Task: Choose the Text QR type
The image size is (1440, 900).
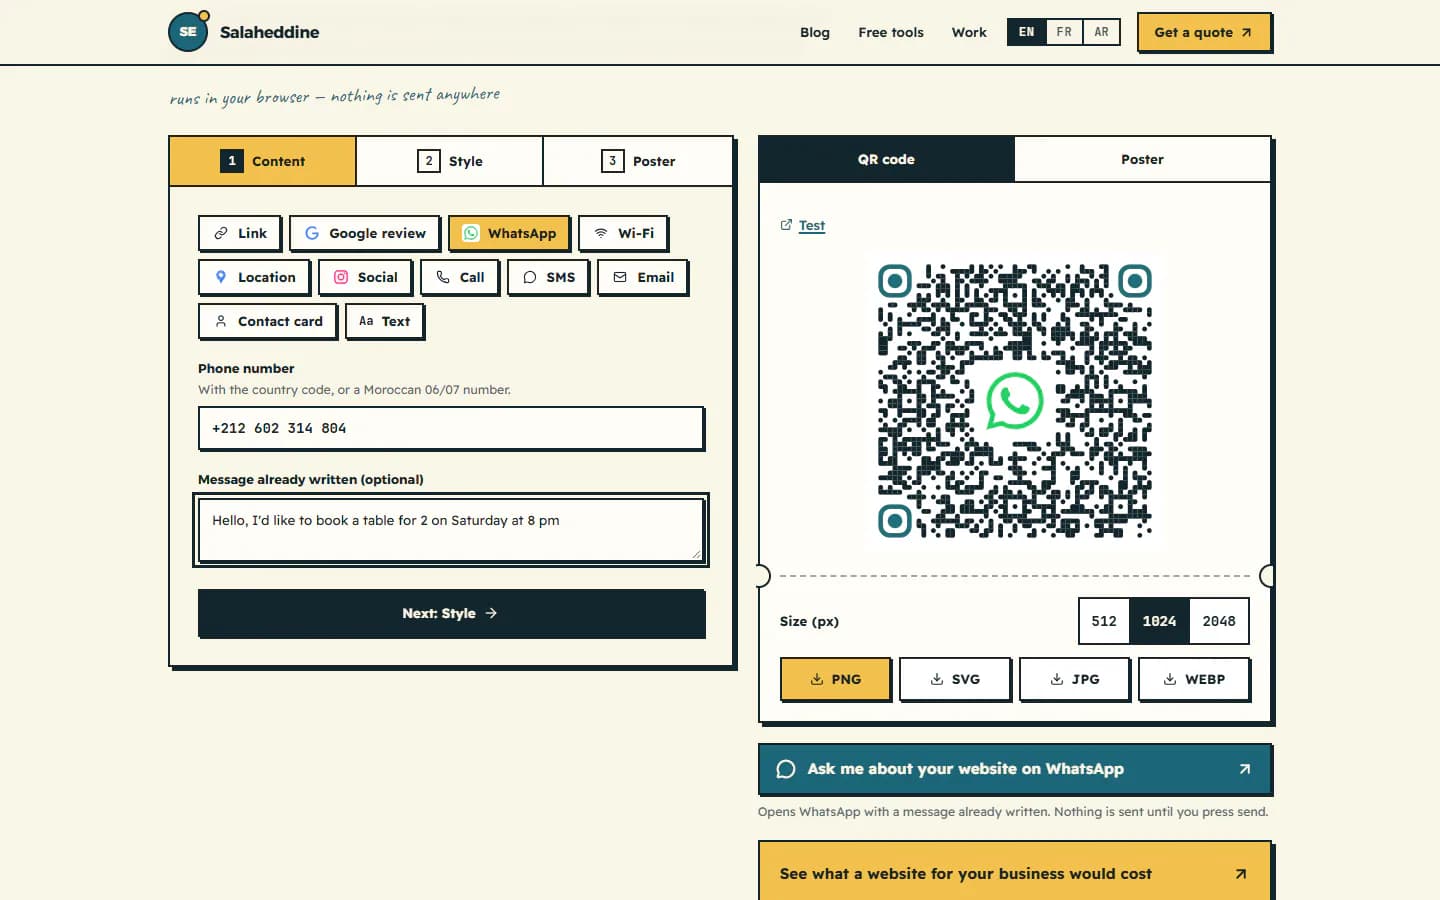Action: pyautogui.click(x=385, y=321)
